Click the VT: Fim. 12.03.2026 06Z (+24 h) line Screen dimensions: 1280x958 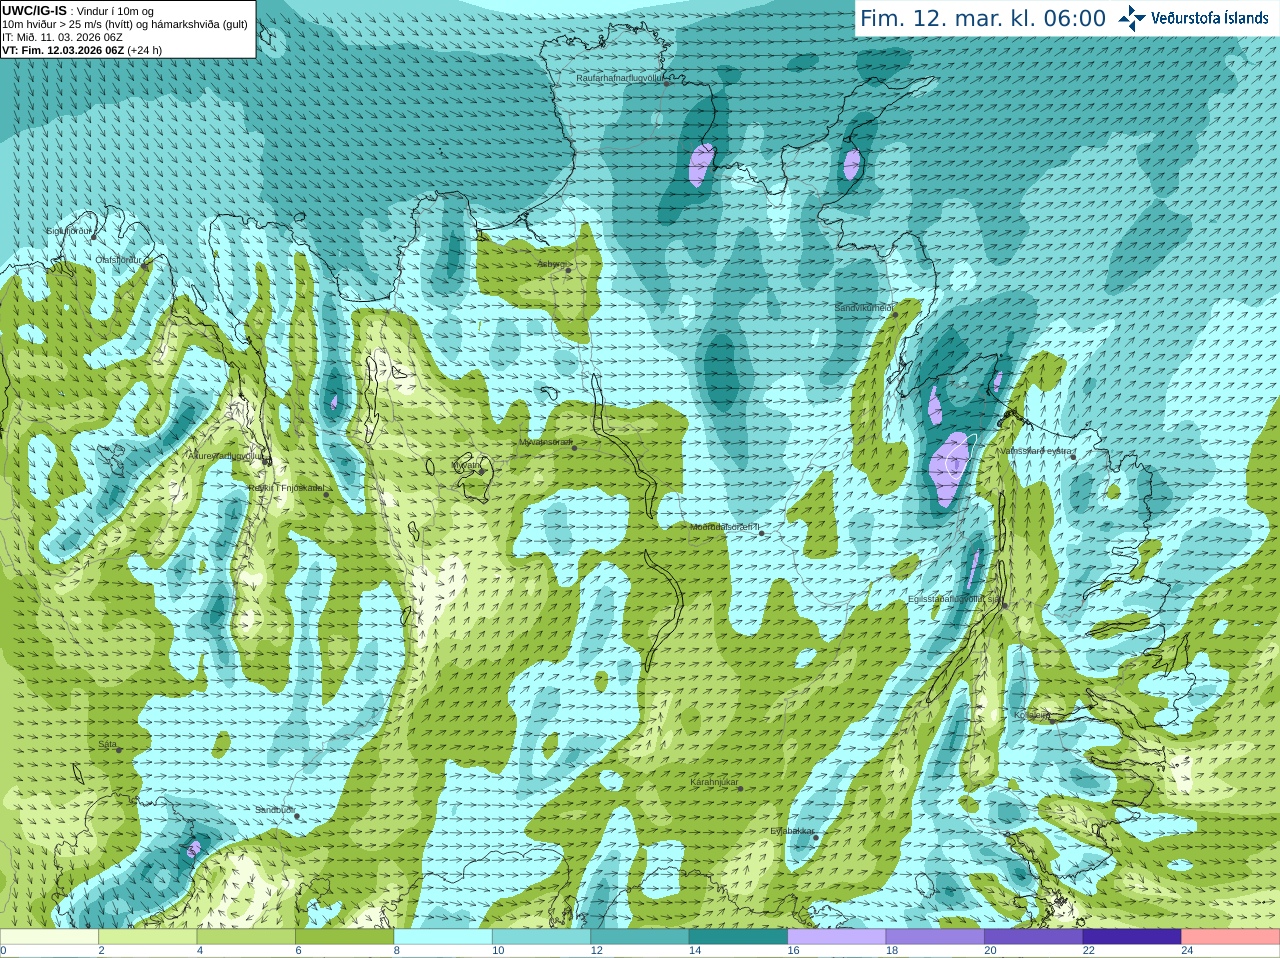click(x=82, y=50)
